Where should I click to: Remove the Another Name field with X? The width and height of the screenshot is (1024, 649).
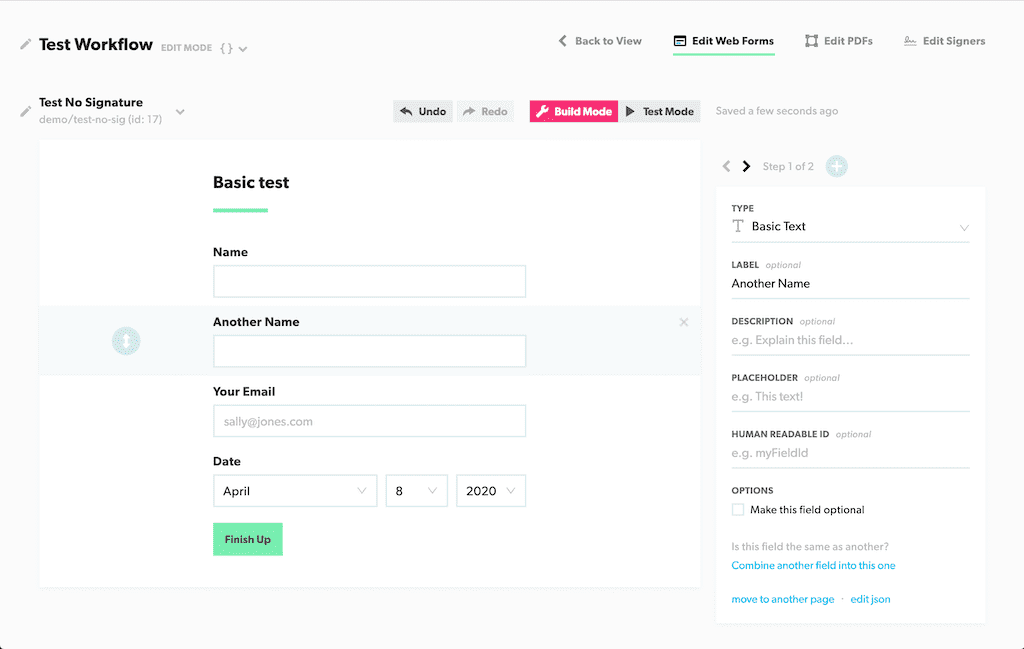point(684,322)
